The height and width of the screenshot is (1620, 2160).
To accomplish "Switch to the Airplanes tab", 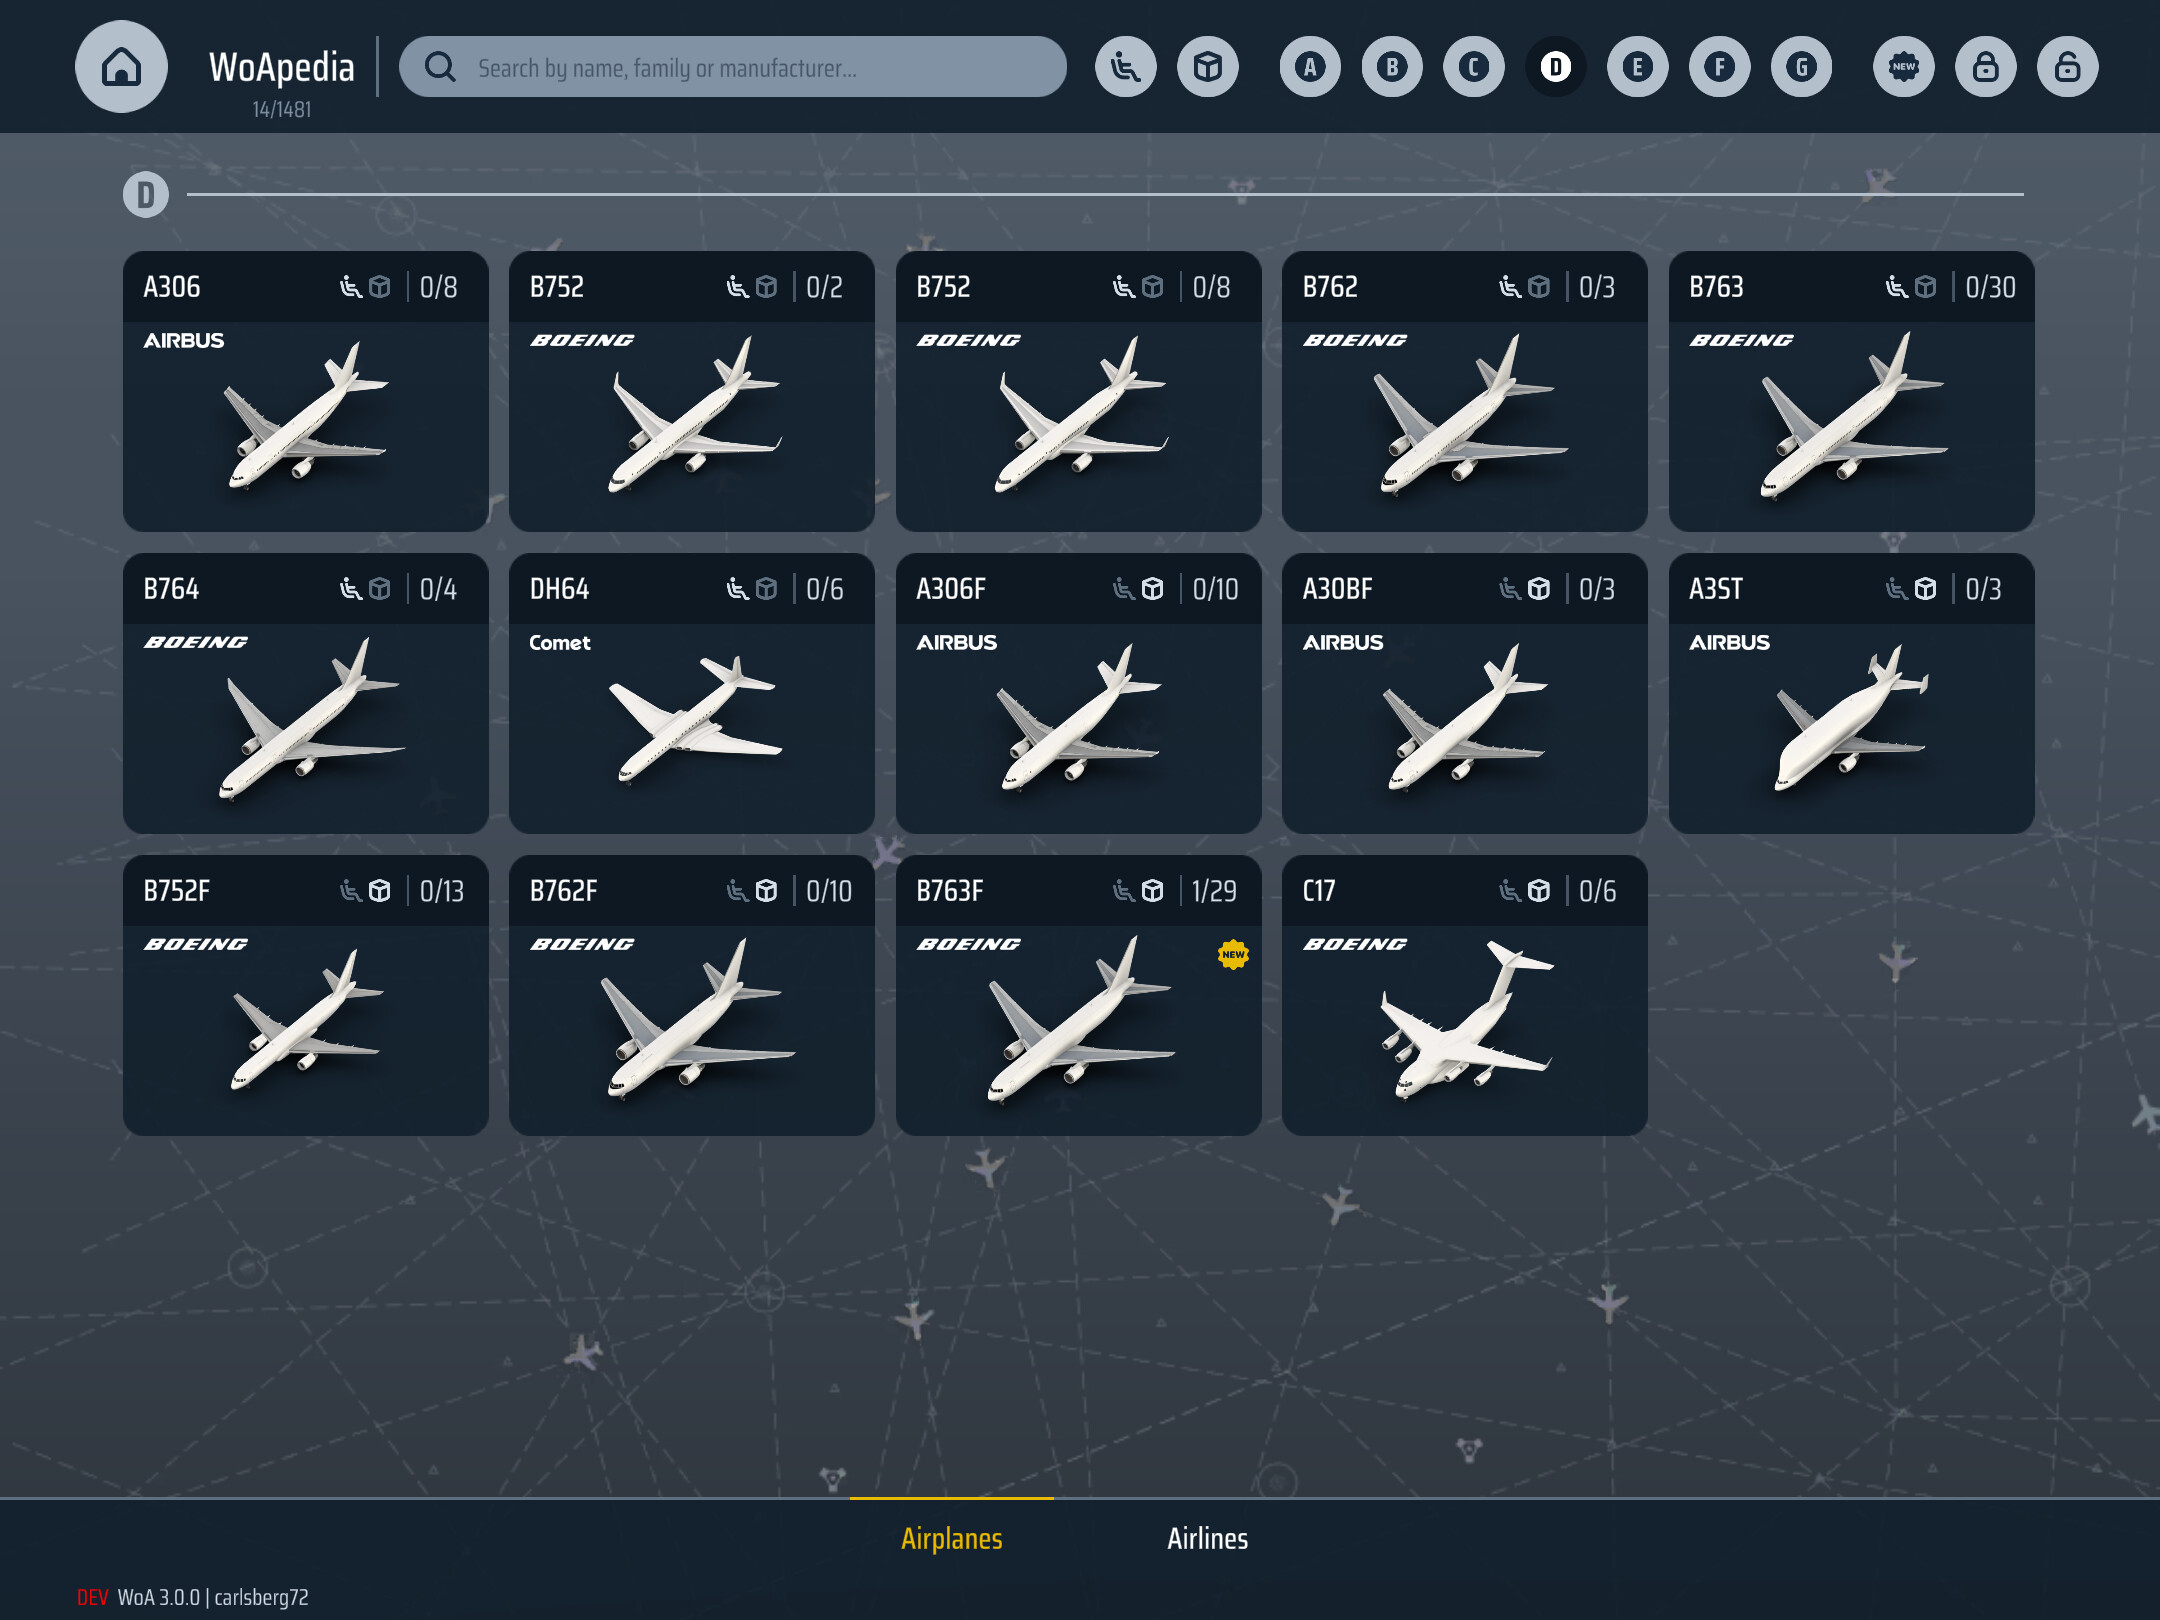I will pos(951,1538).
